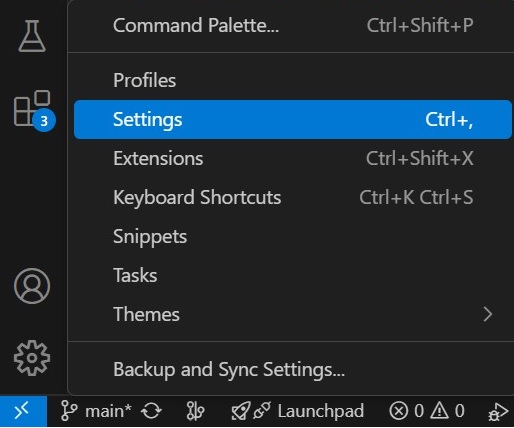Open the remote window indicator

23,411
